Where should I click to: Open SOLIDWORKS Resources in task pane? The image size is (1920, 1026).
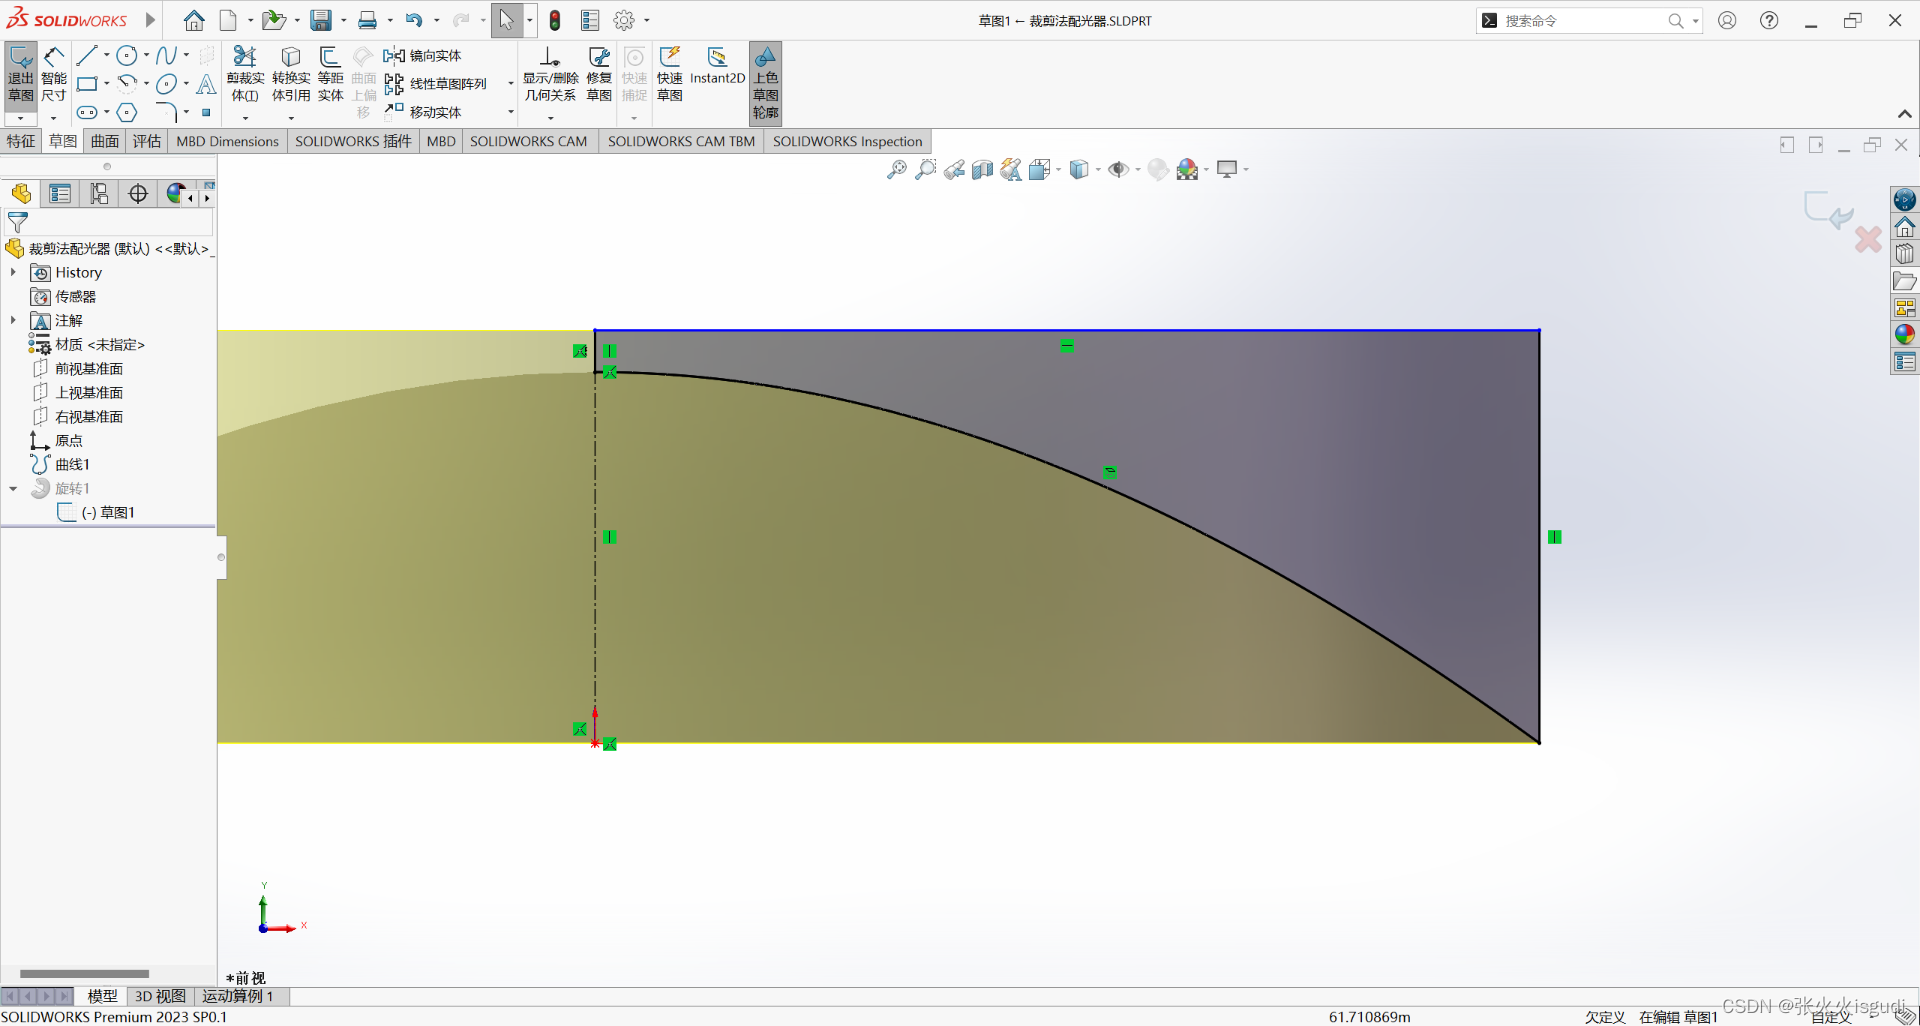[x=1905, y=200]
